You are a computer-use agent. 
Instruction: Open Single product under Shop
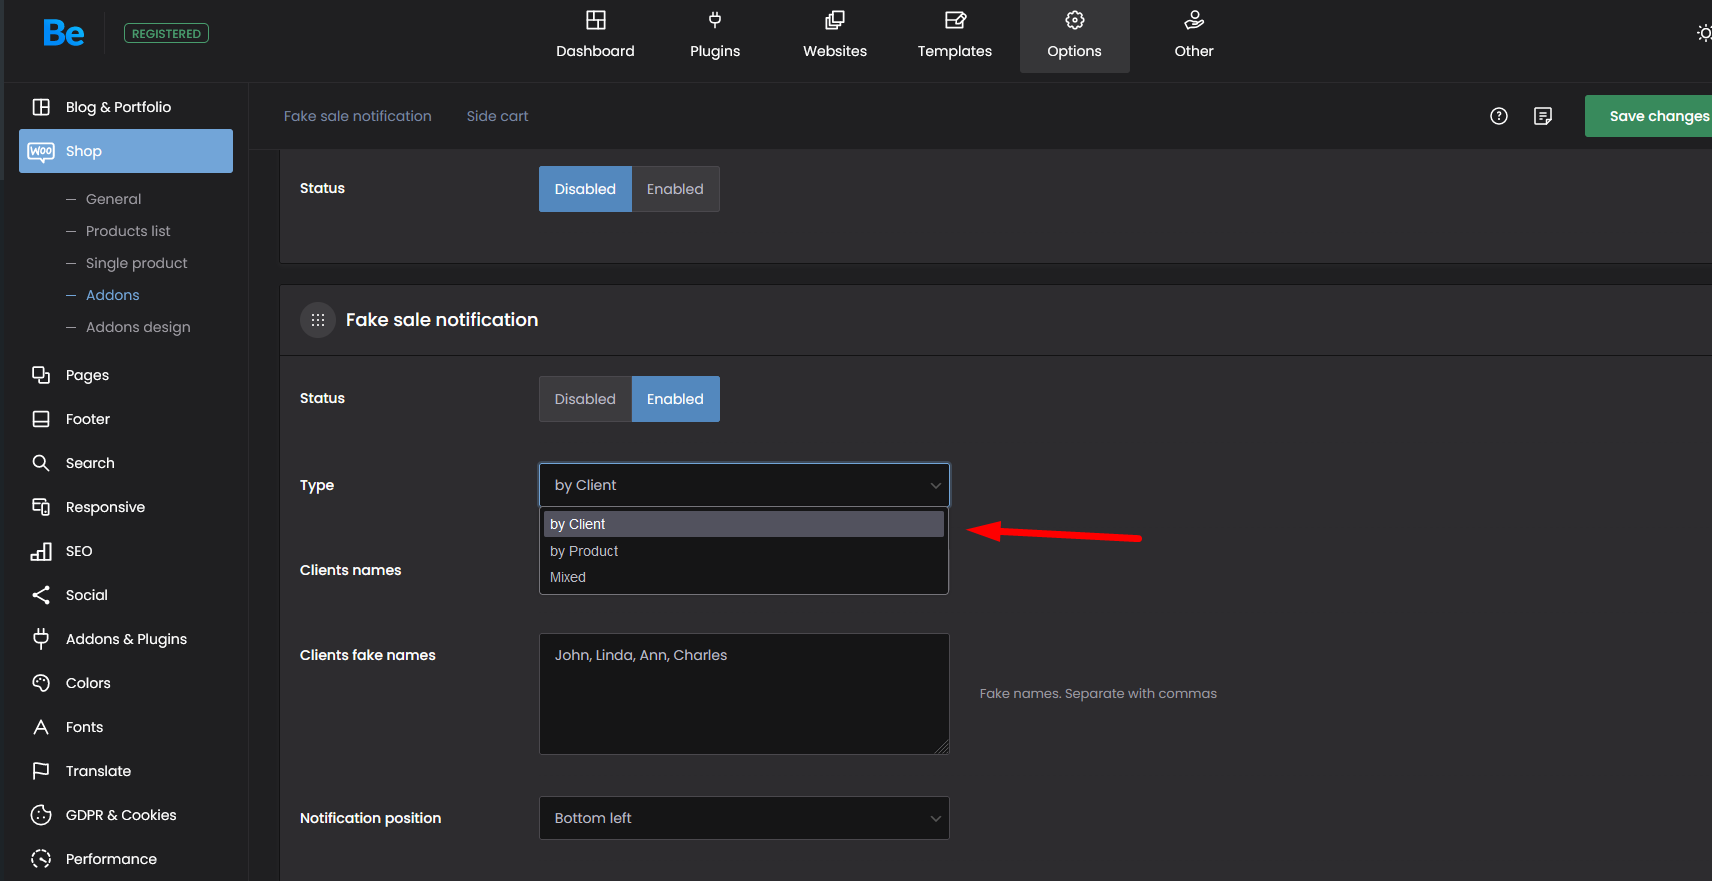137,263
